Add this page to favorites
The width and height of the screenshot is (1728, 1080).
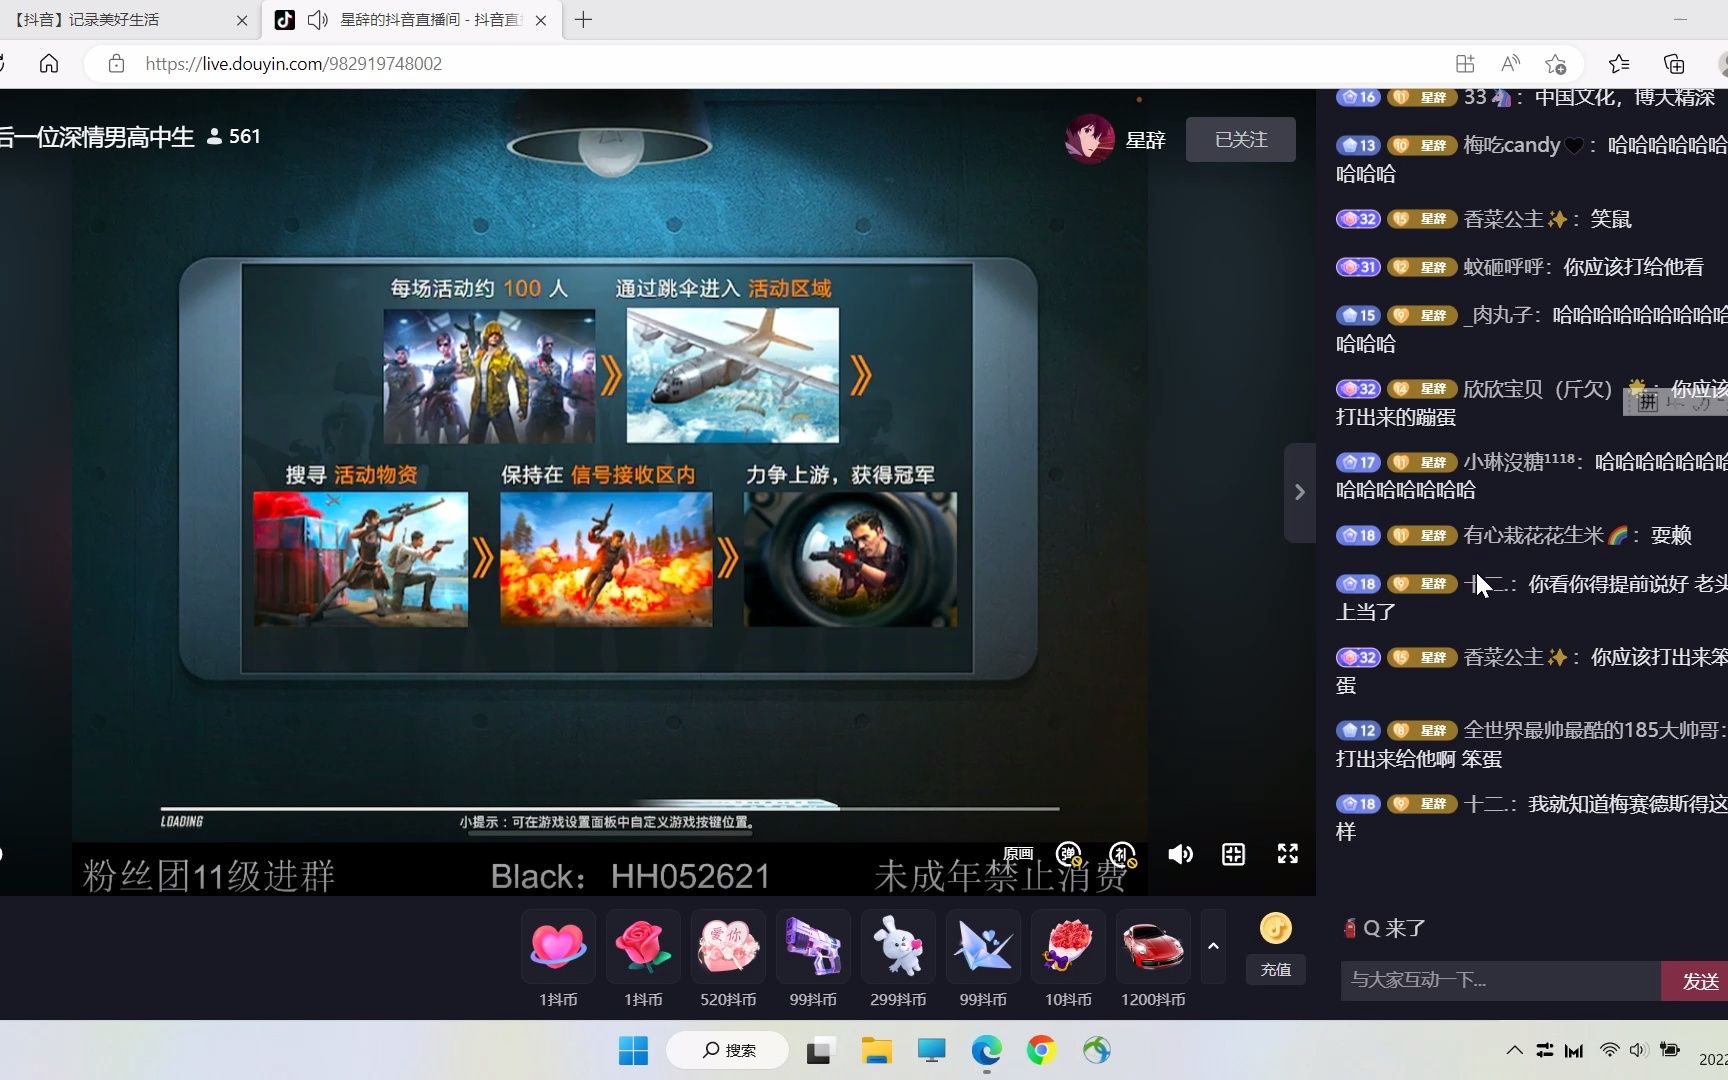[x=1556, y=64]
